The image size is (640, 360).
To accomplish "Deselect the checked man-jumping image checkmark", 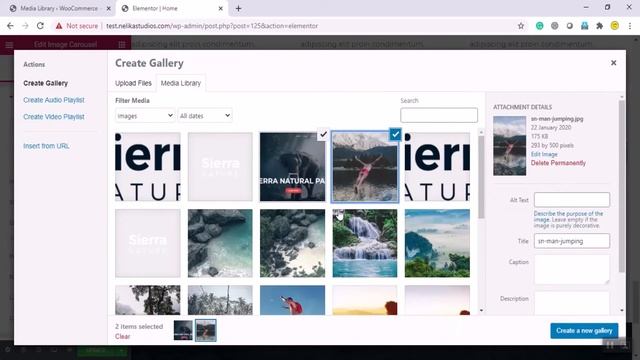I will pos(395,134).
